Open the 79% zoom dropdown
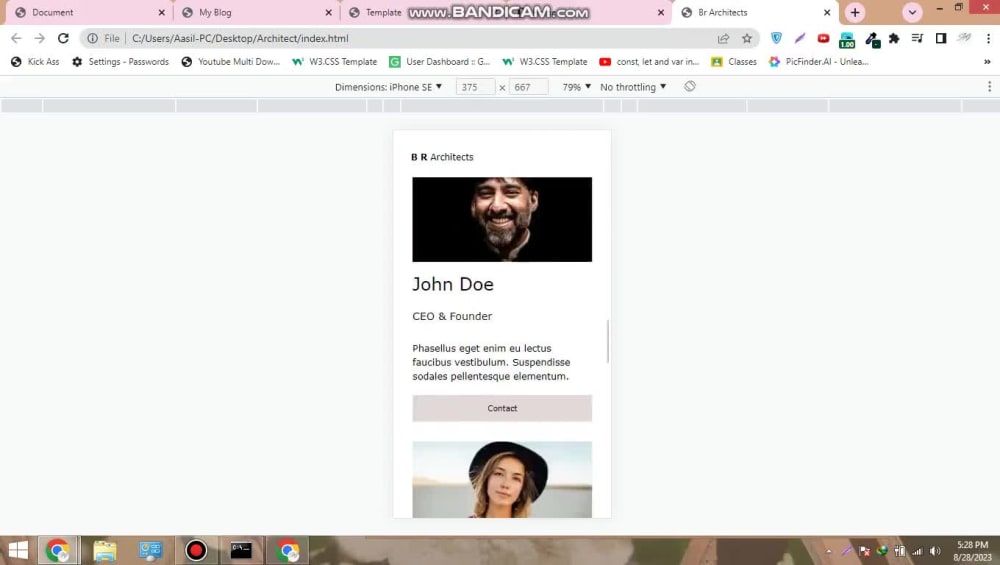This screenshot has height=565, width=1000. [577, 87]
